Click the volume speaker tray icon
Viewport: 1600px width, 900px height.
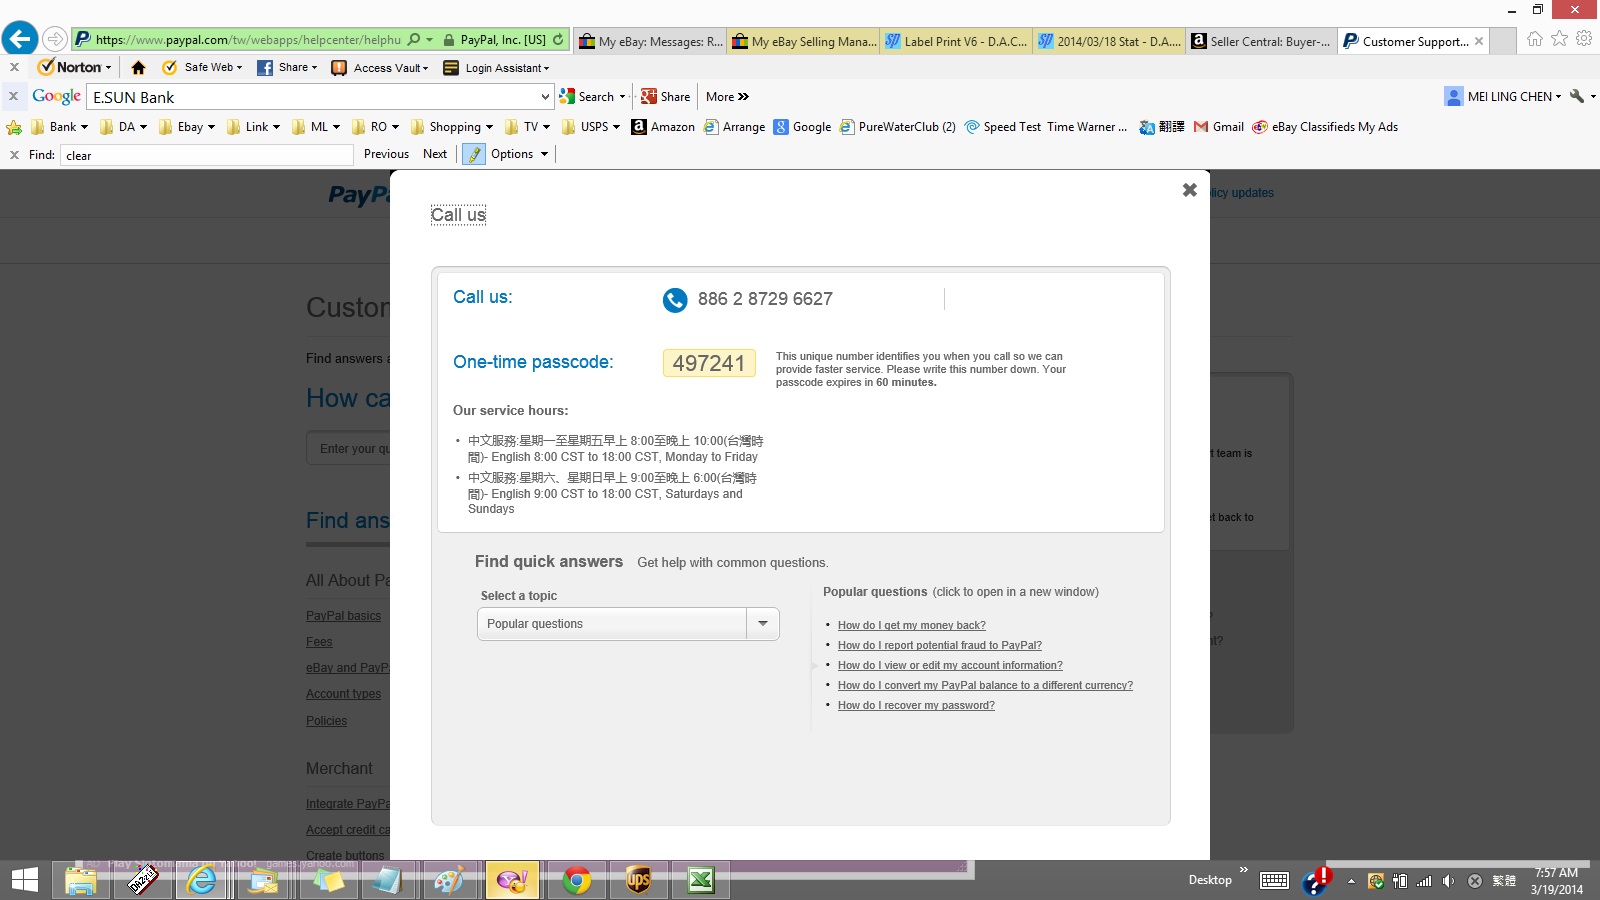pyautogui.click(x=1448, y=881)
